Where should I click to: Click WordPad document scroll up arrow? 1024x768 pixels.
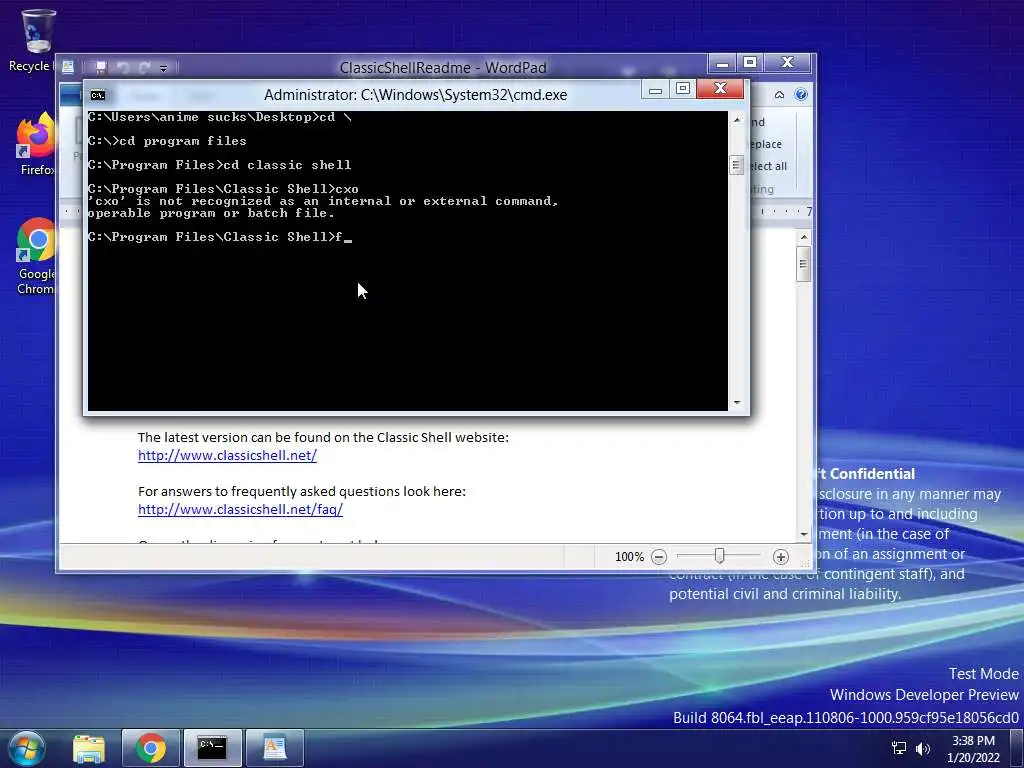pos(804,237)
